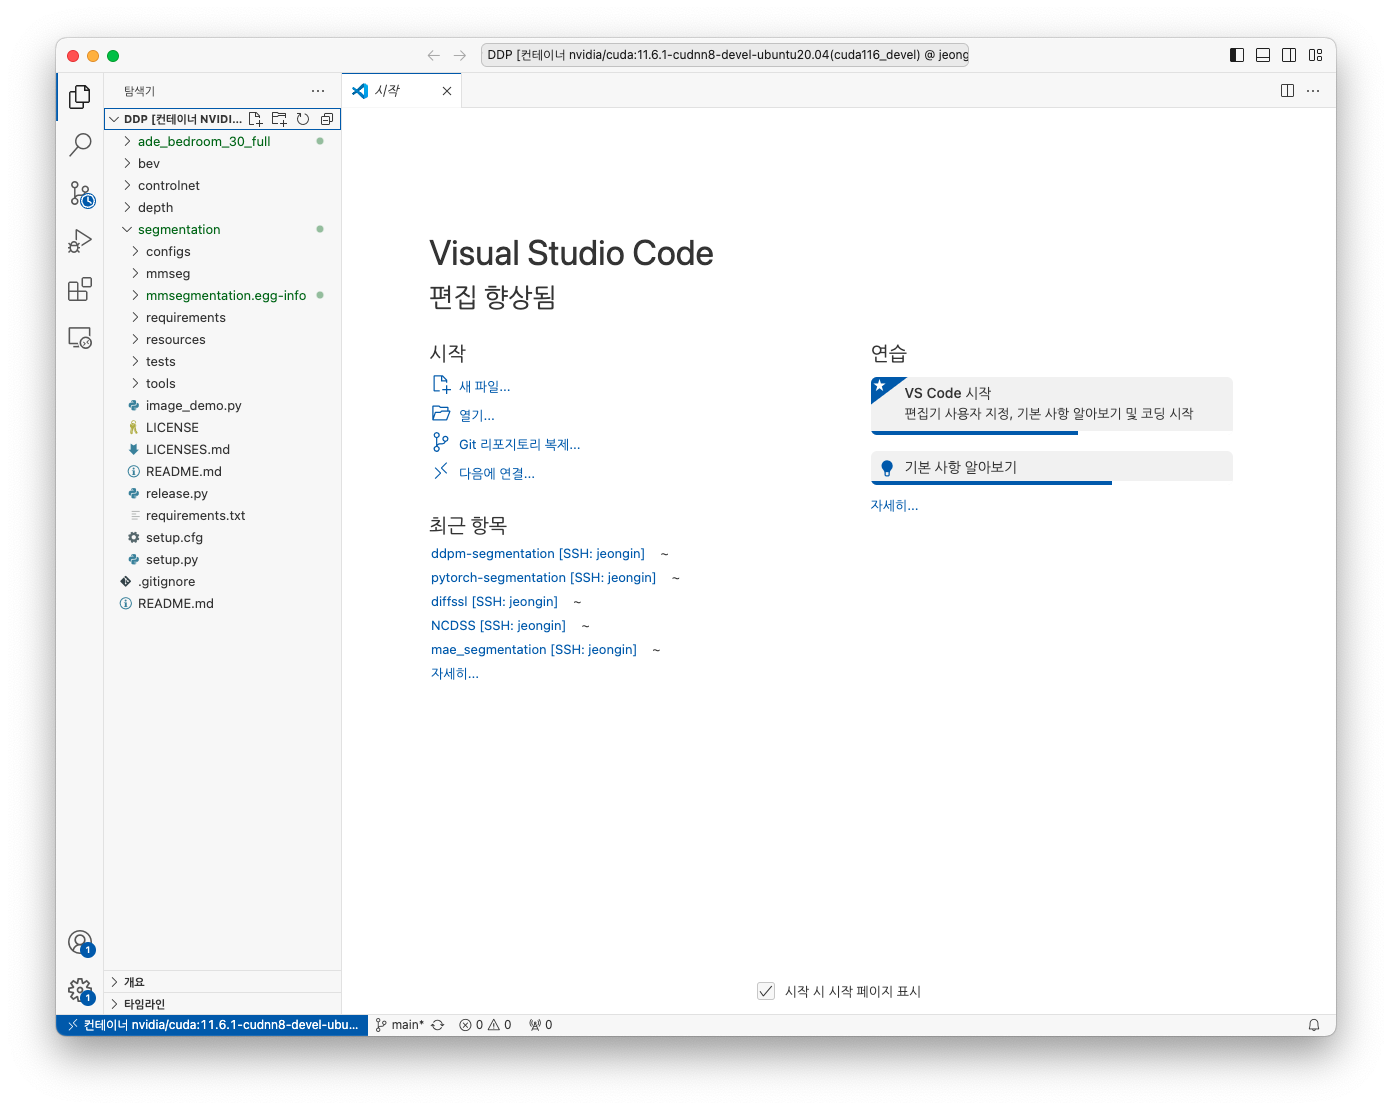Click 자세히... under 연습 section
Screen dimensions: 1392x1110
pos(894,505)
